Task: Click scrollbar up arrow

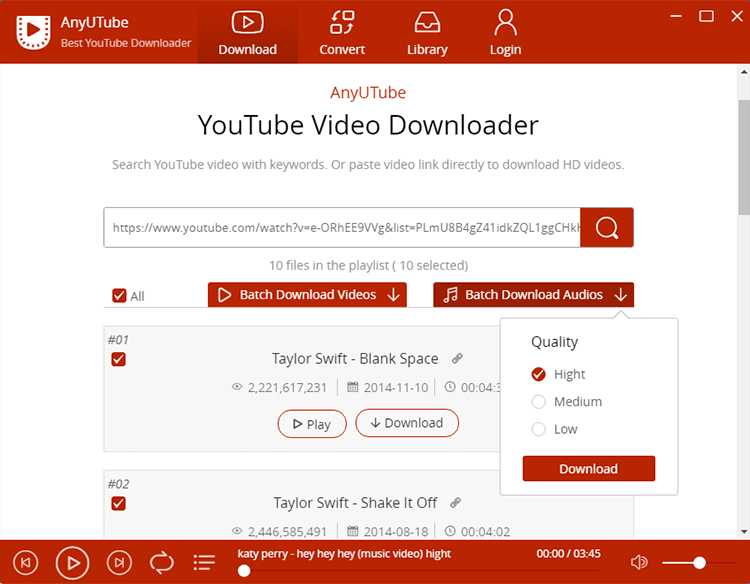Action: tap(744, 72)
